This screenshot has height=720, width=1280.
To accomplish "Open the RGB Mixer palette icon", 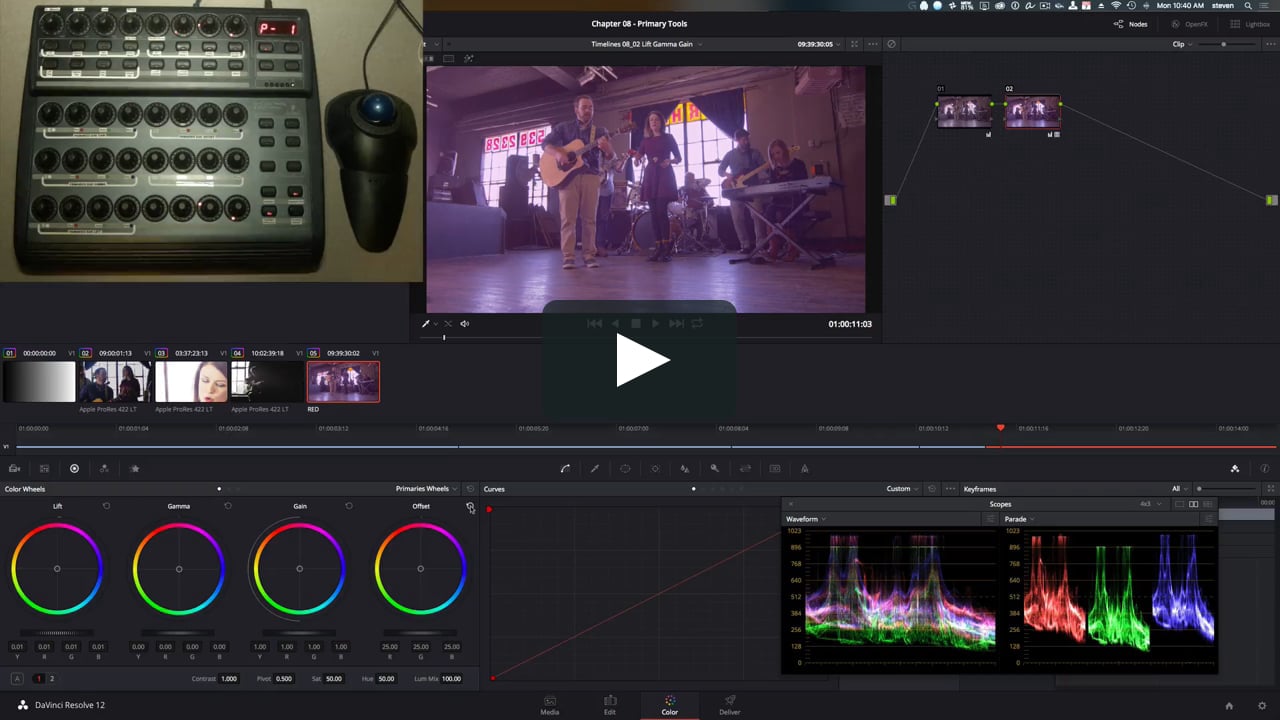I will point(104,468).
